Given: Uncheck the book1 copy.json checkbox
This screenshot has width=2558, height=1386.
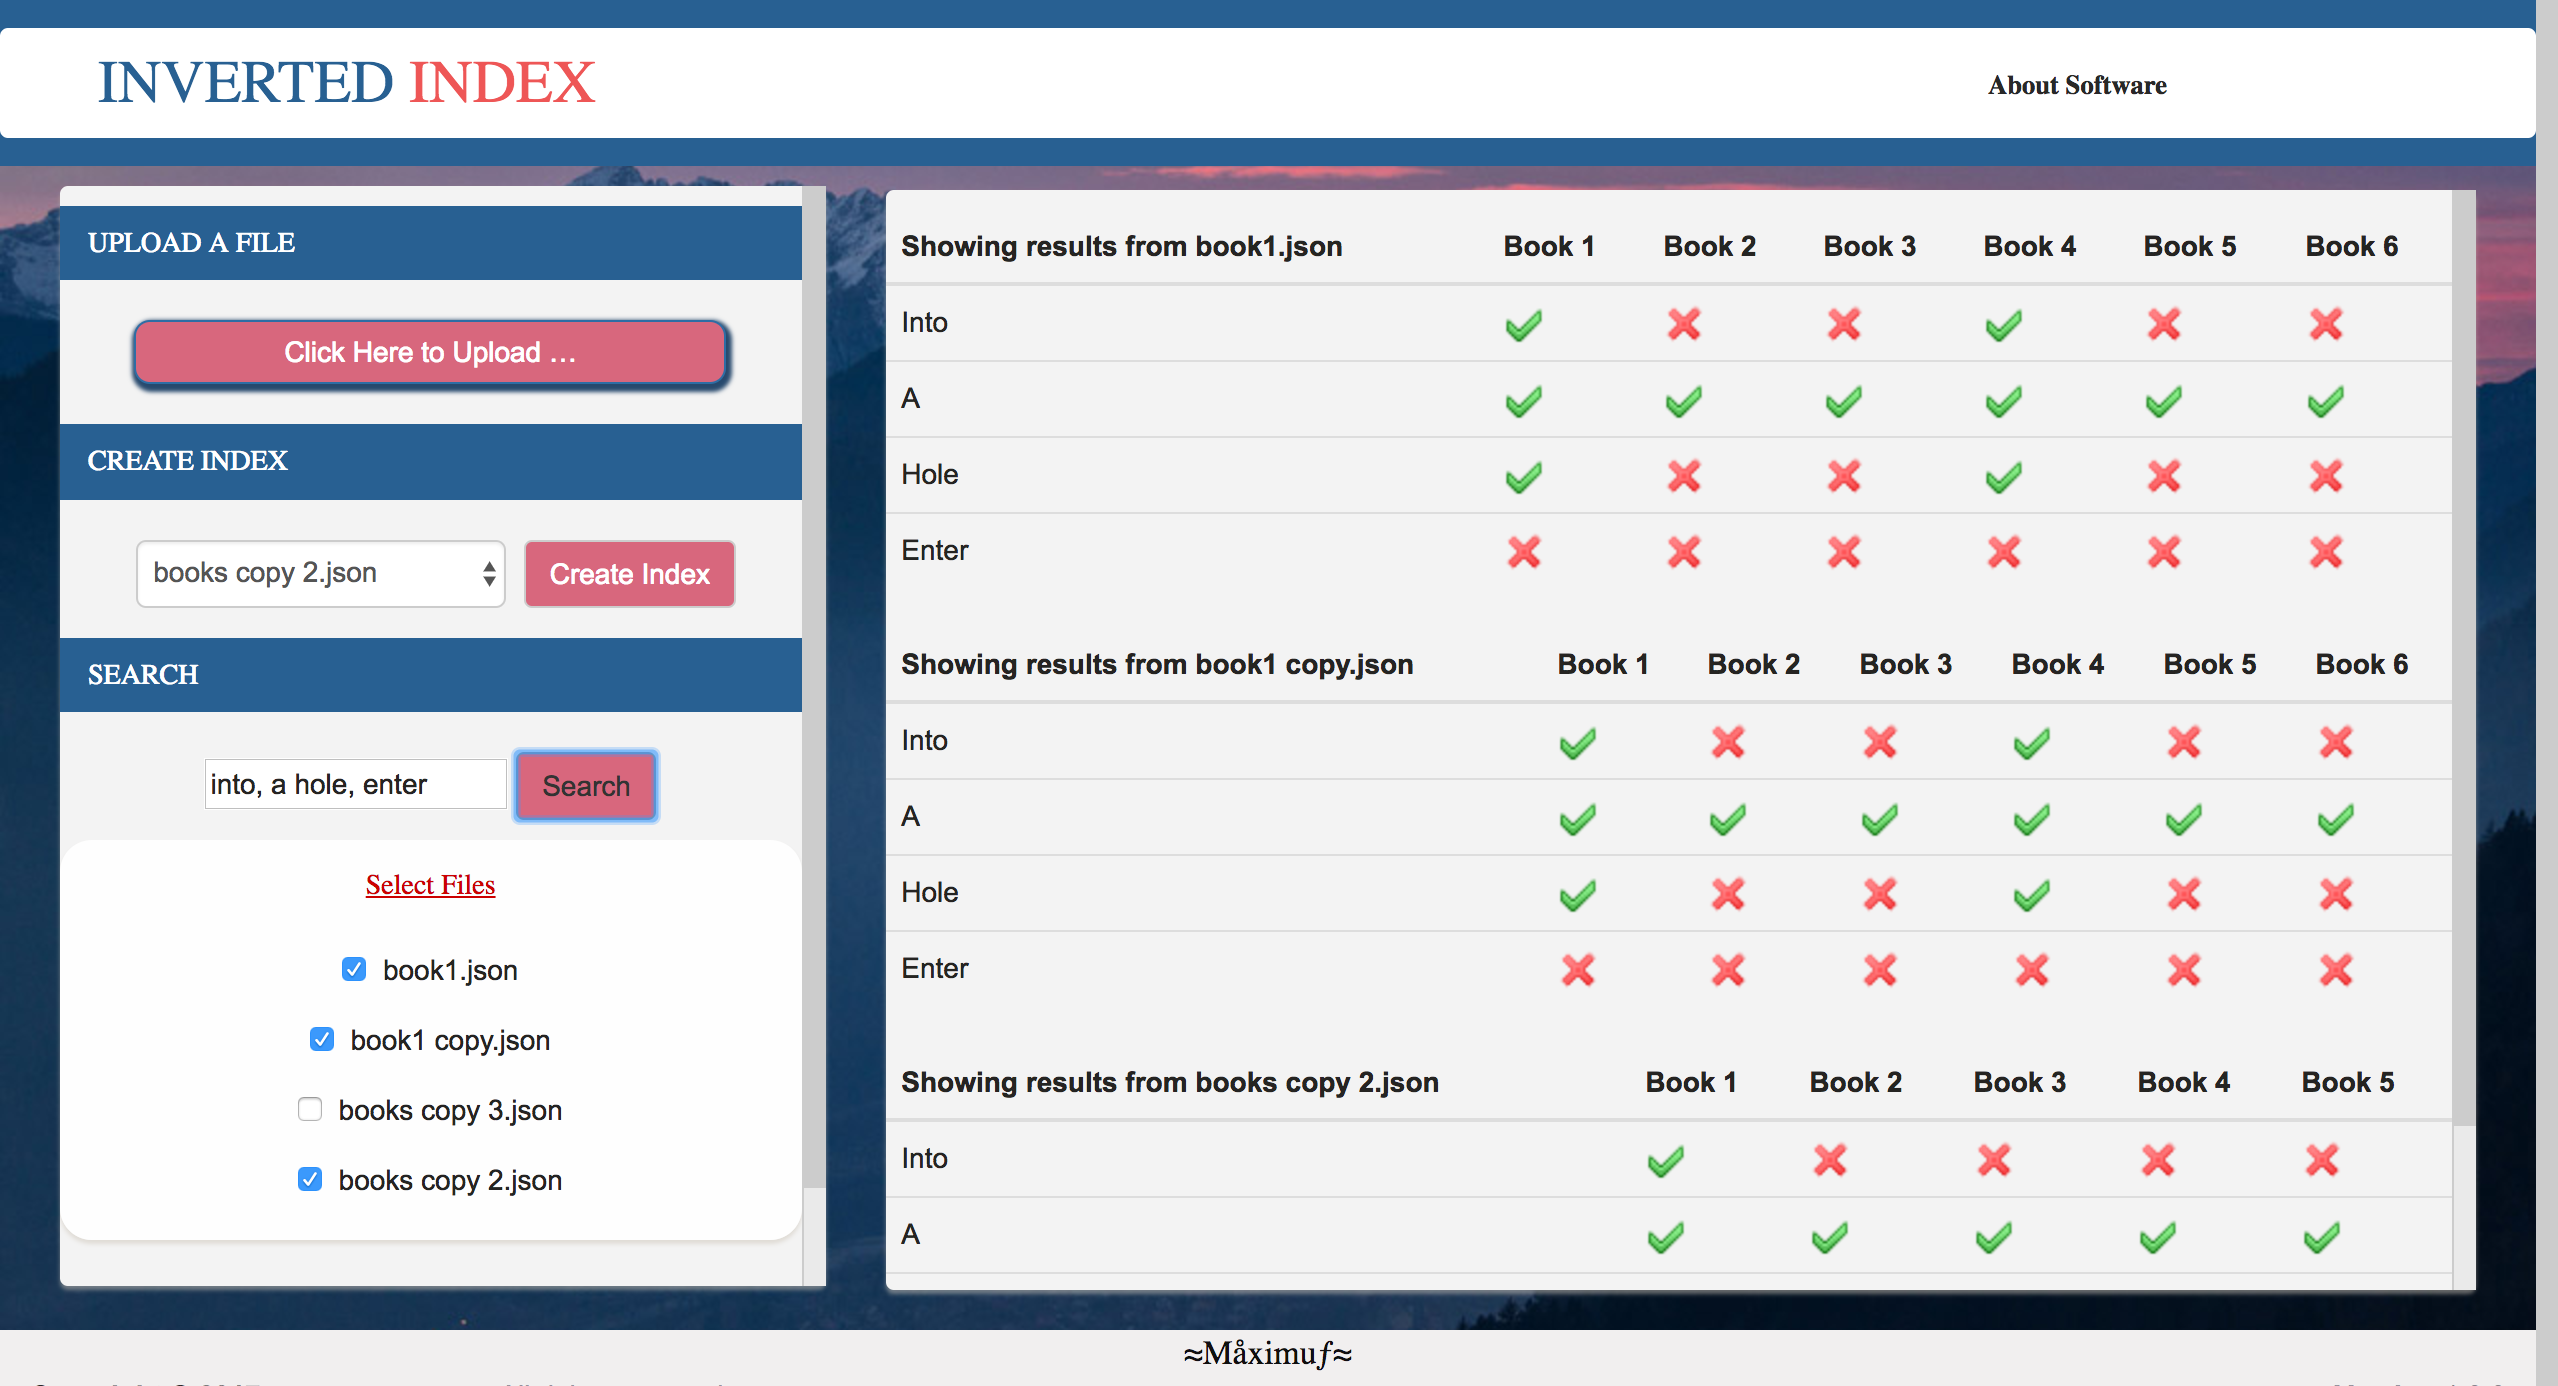Looking at the screenshot, I should [322, 1039].
